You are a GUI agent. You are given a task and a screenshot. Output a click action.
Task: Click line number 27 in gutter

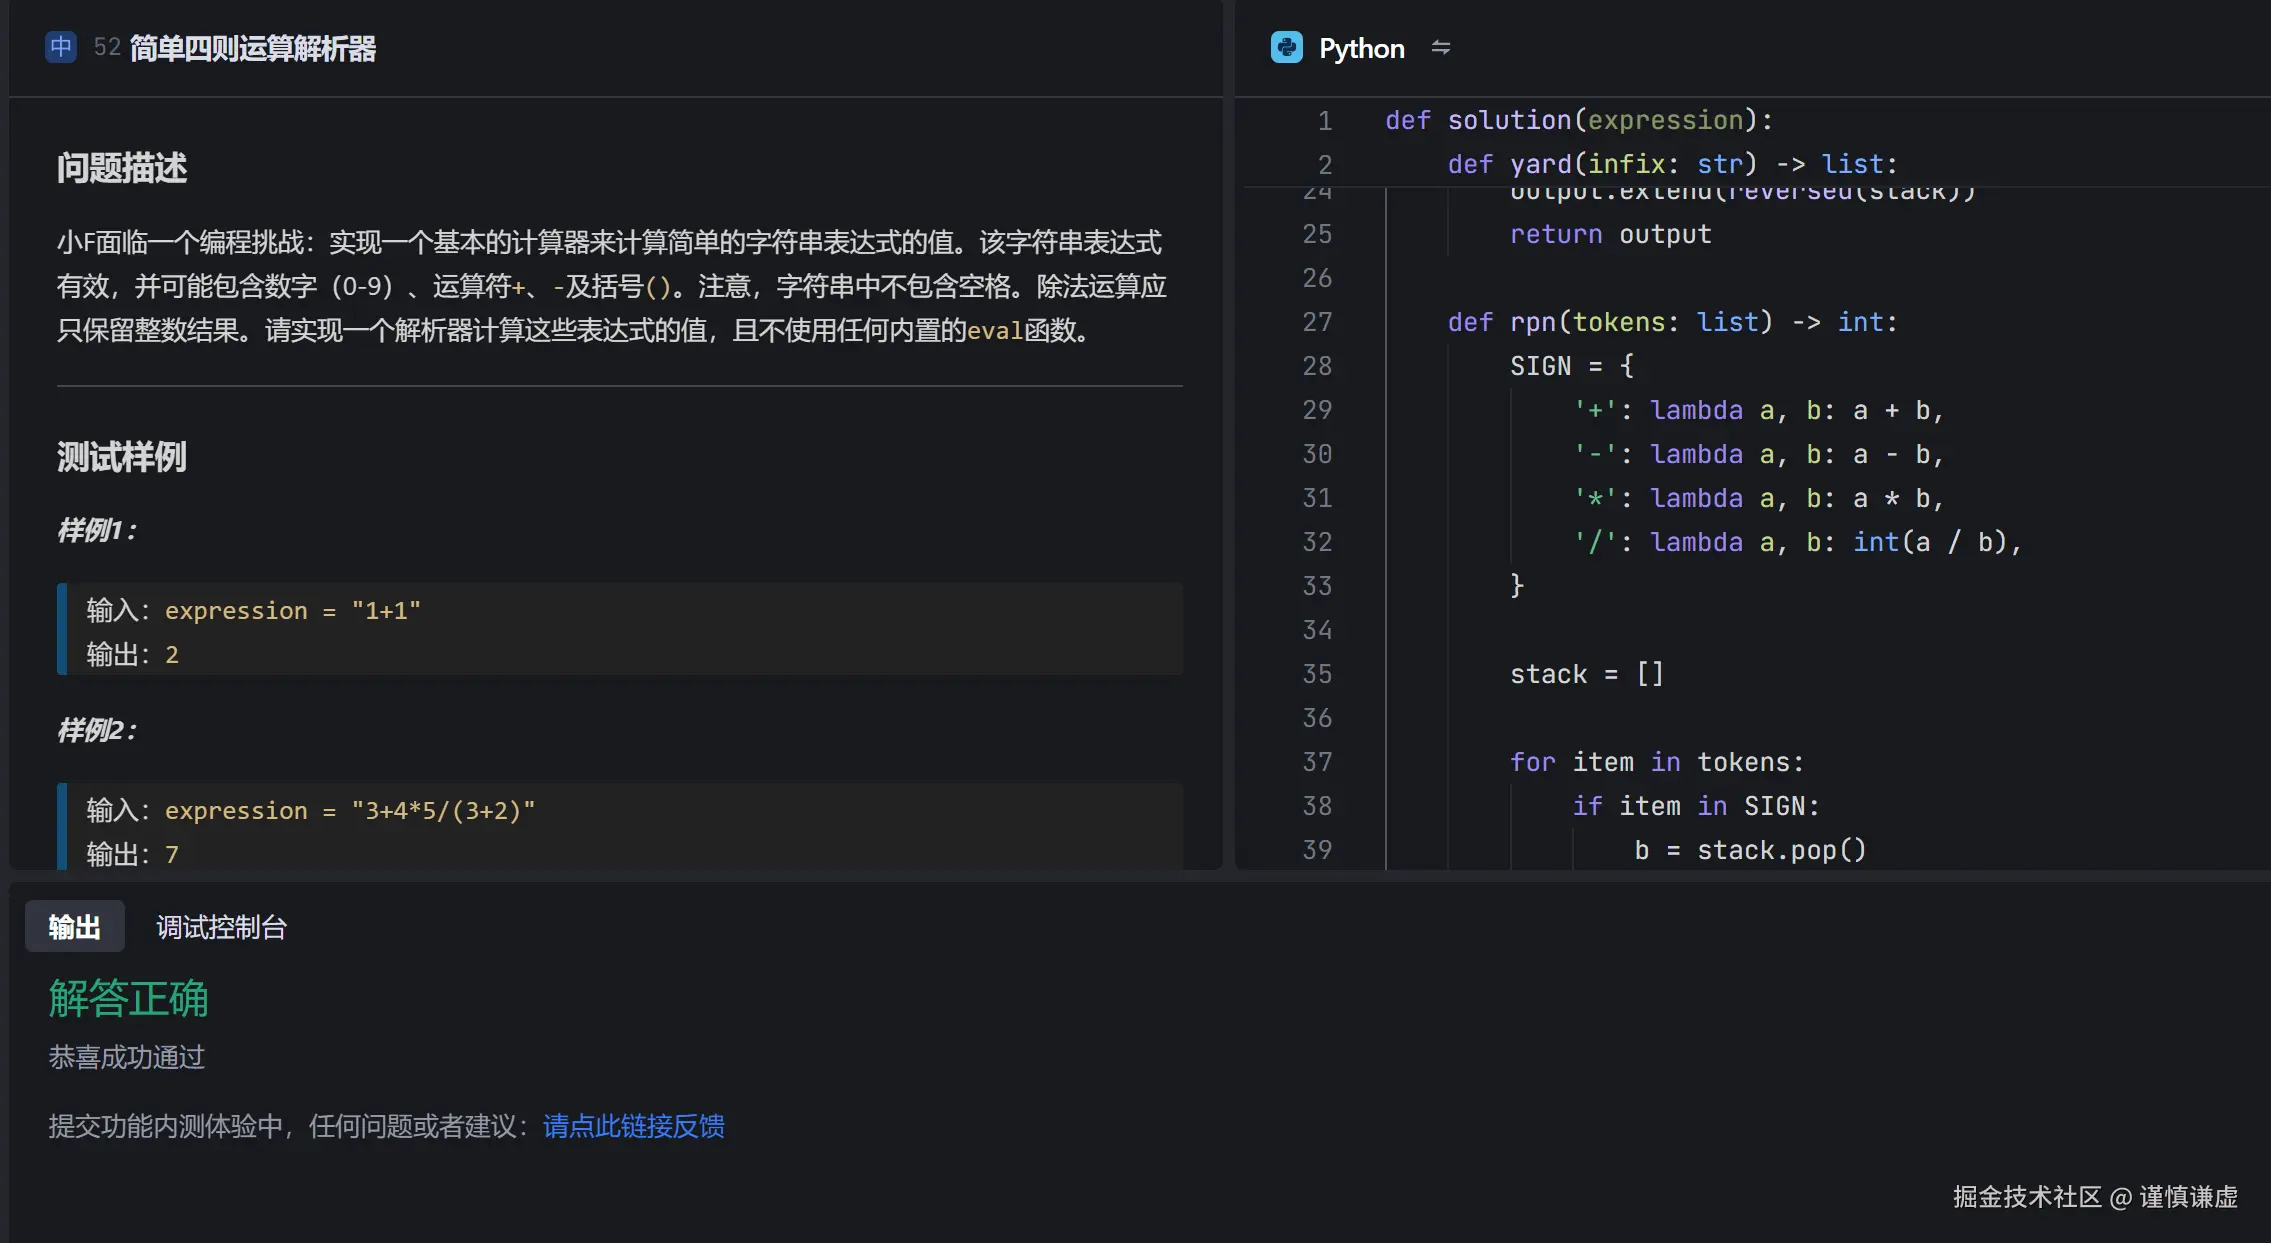click(x=1317, y=322)
